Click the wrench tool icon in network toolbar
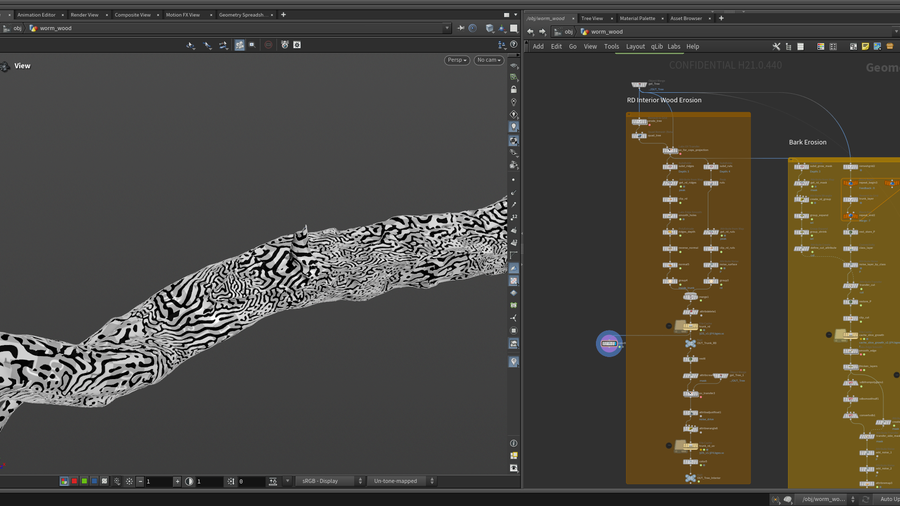The image size is (900, 506). (x=776, y=46)
